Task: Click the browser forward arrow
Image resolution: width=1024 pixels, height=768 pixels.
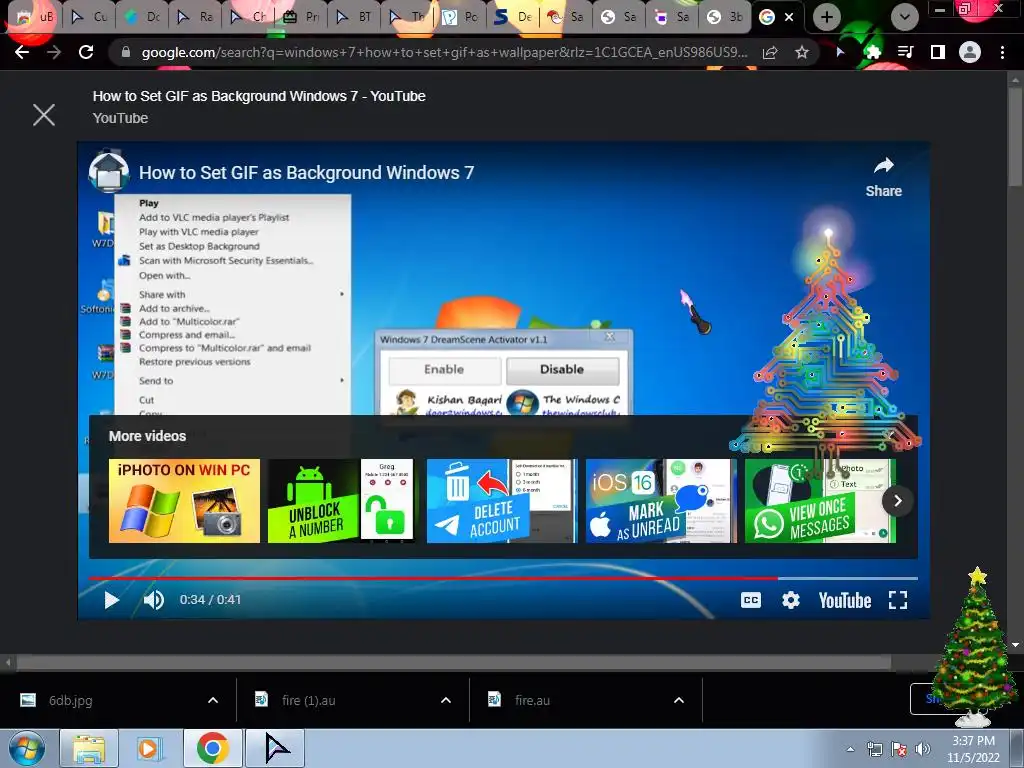Action: point(54,52)
